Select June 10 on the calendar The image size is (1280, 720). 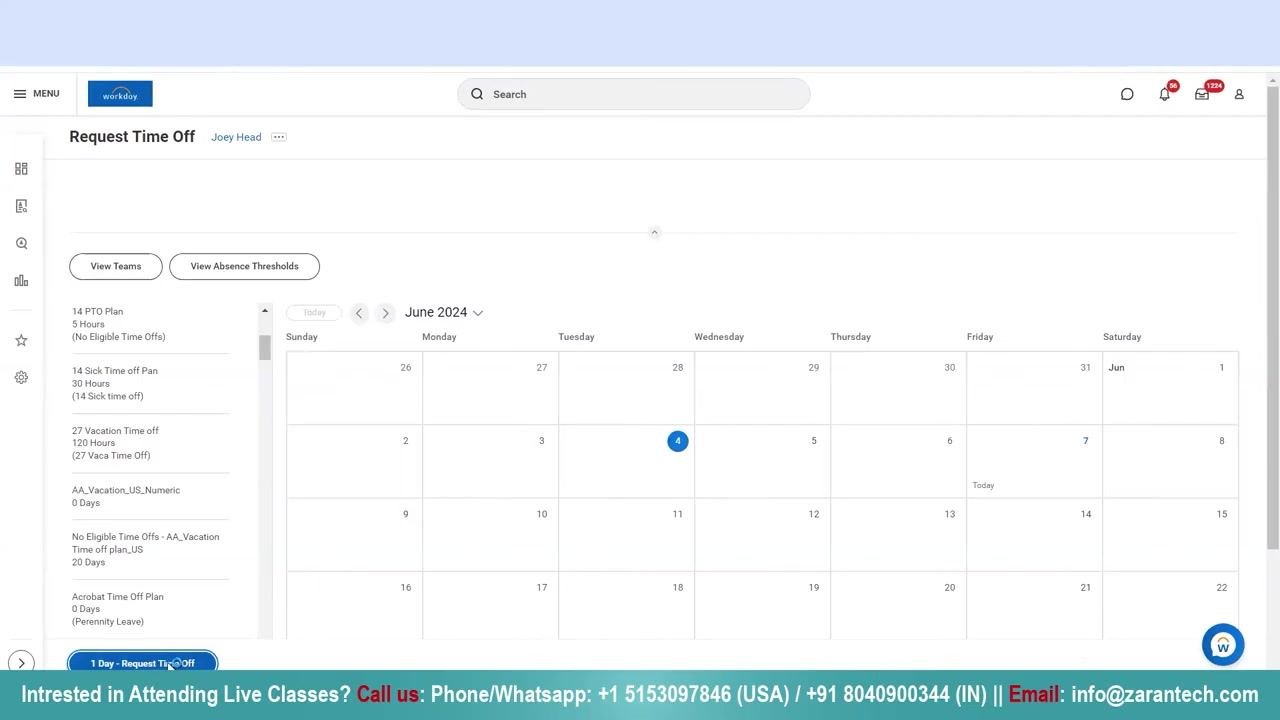pos(491,535)
